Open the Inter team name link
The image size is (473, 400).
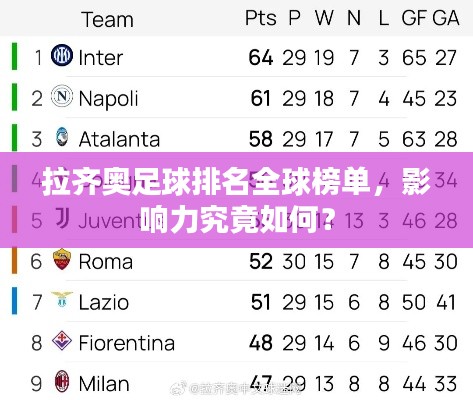click(101, 58)
